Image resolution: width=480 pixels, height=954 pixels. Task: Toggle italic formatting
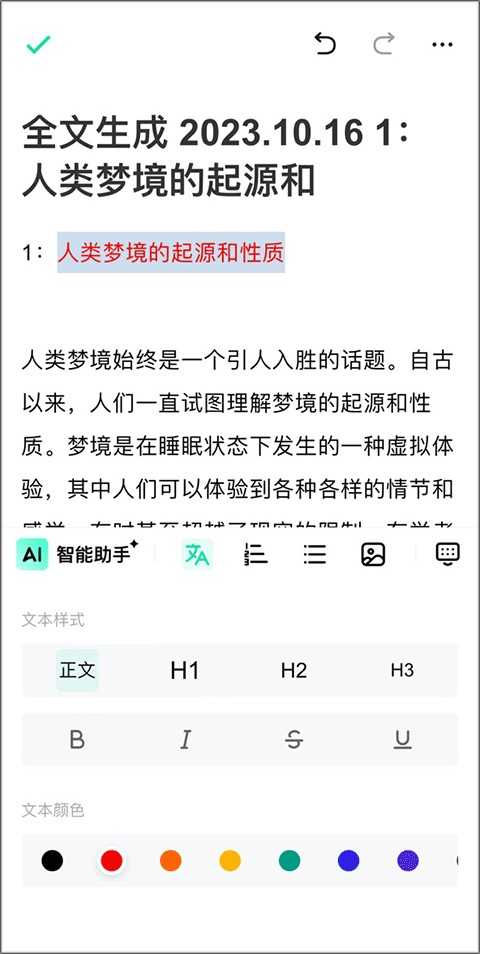click(185, 740)
